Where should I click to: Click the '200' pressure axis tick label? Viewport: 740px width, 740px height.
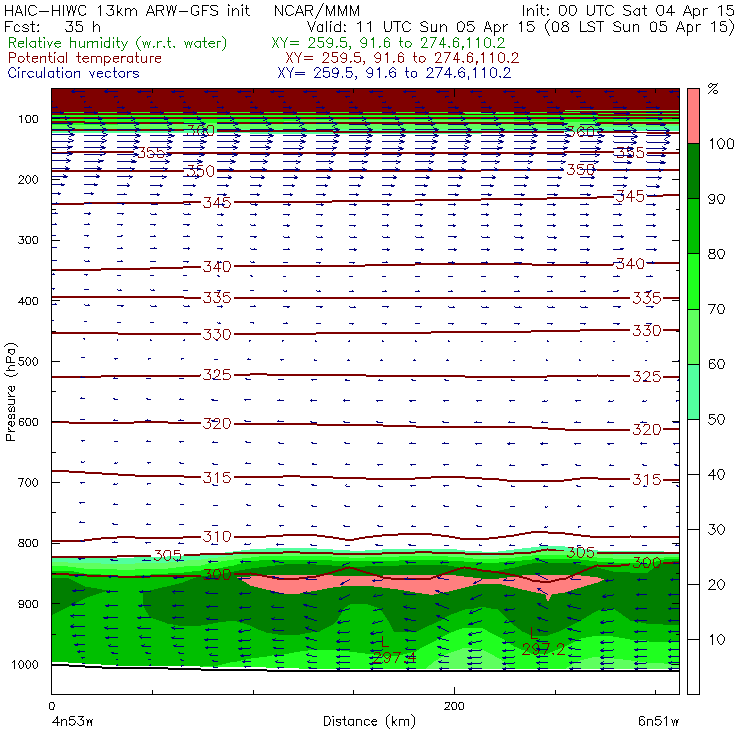coord(28,179)
